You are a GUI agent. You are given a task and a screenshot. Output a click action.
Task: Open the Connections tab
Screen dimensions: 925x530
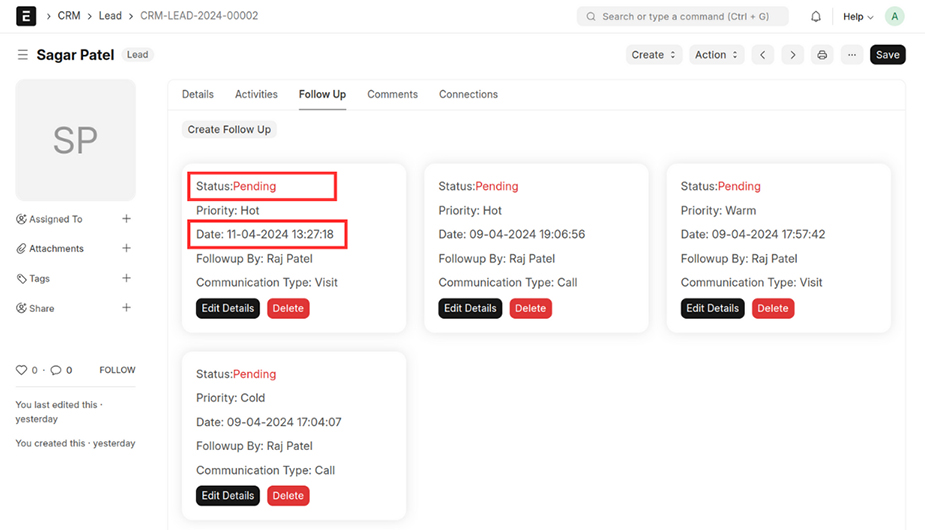468,94
